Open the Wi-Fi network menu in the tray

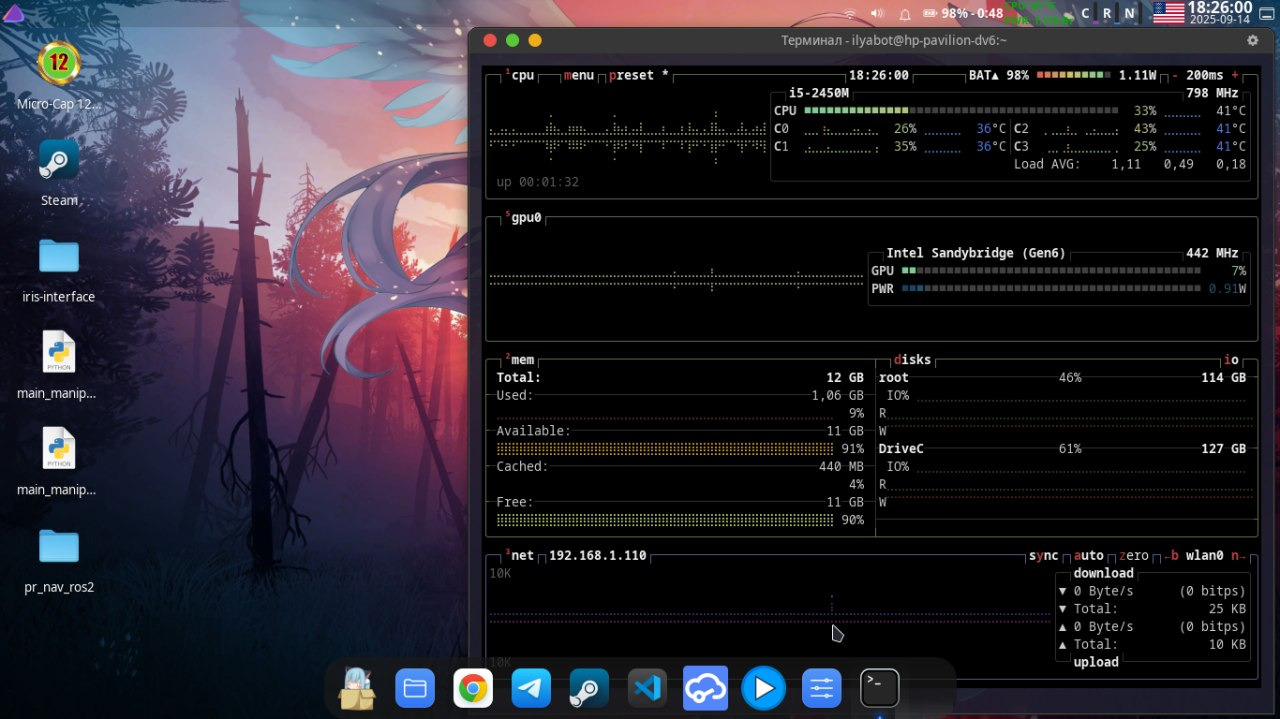(x=850, y=13)
